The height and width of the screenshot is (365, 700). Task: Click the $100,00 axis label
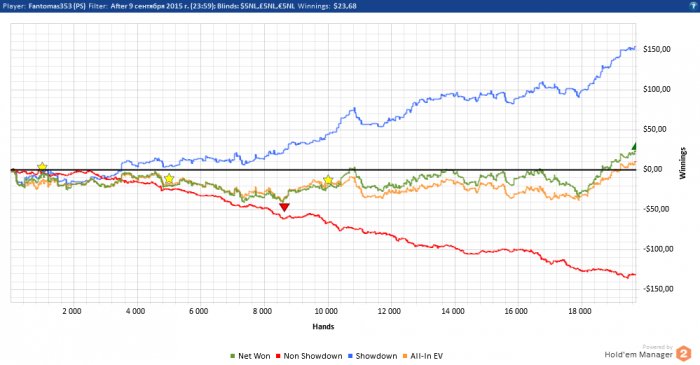click(x=657, y=89)
